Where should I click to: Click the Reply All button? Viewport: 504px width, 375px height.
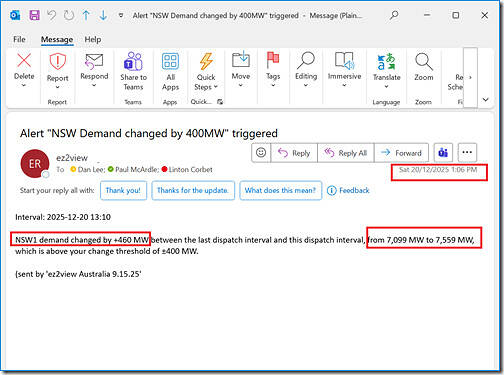point(346,153)
